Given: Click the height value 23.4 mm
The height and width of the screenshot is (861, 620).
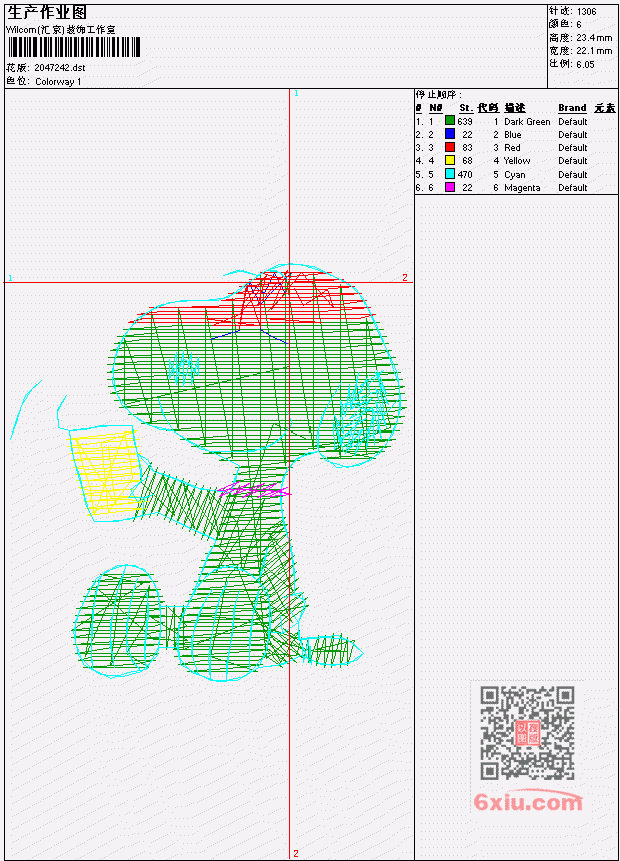Looking at the screenshot, I should point(594,37).
